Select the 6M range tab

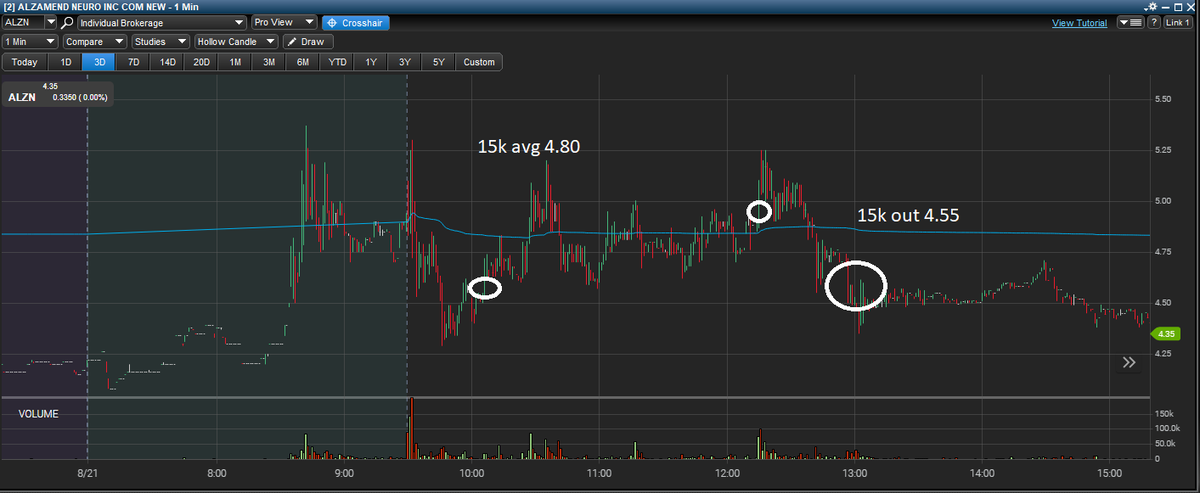point(303,62)
